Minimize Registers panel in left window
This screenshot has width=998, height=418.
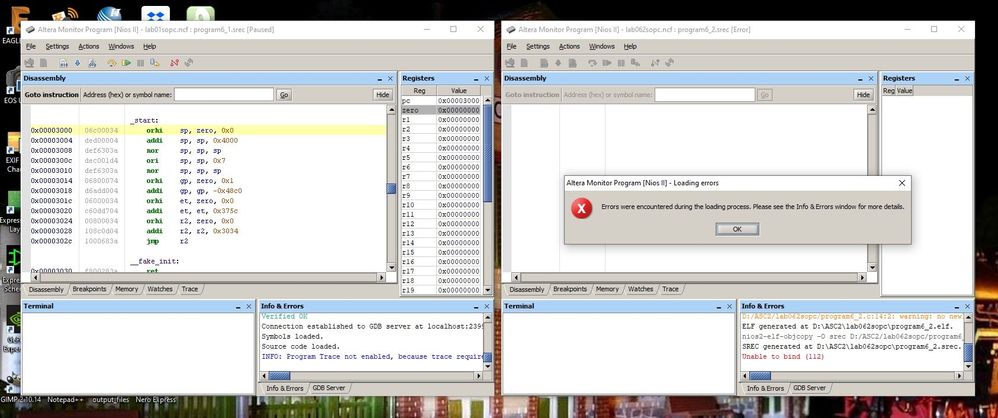point(476,79)
